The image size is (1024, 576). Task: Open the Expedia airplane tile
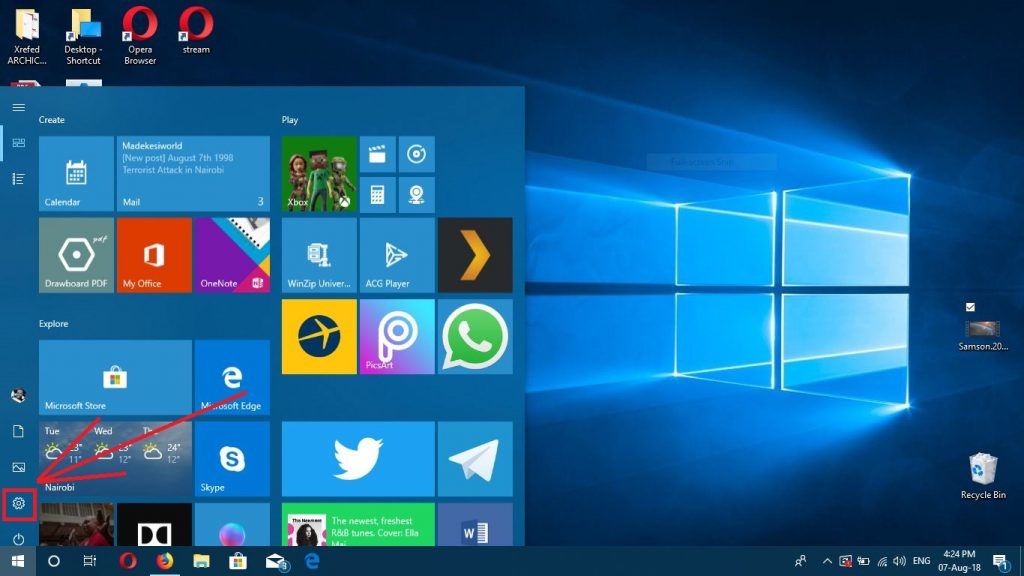click(319, 337)
